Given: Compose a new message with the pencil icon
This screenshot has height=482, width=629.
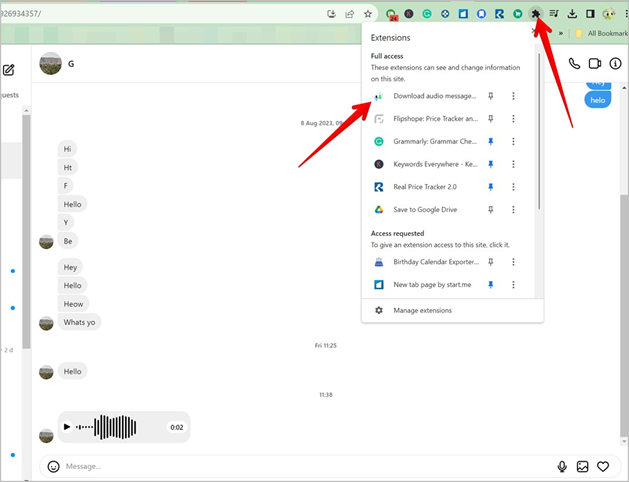Looking at the screenshot, I should [x=8, y=70].
